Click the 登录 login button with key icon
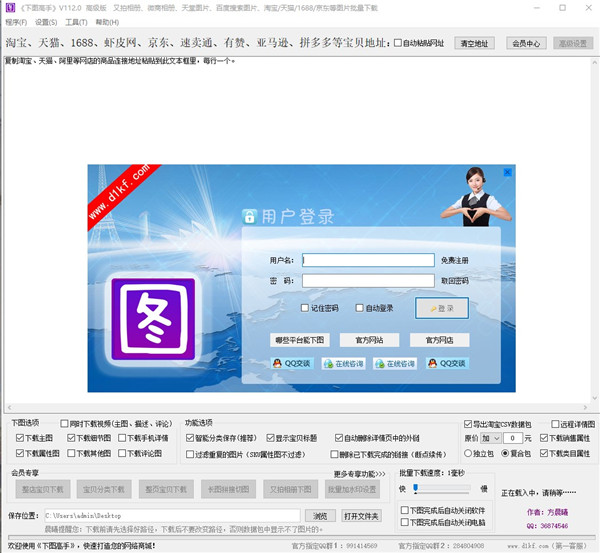The height and width of the screenshot is (553, 600). coord(442,308)
